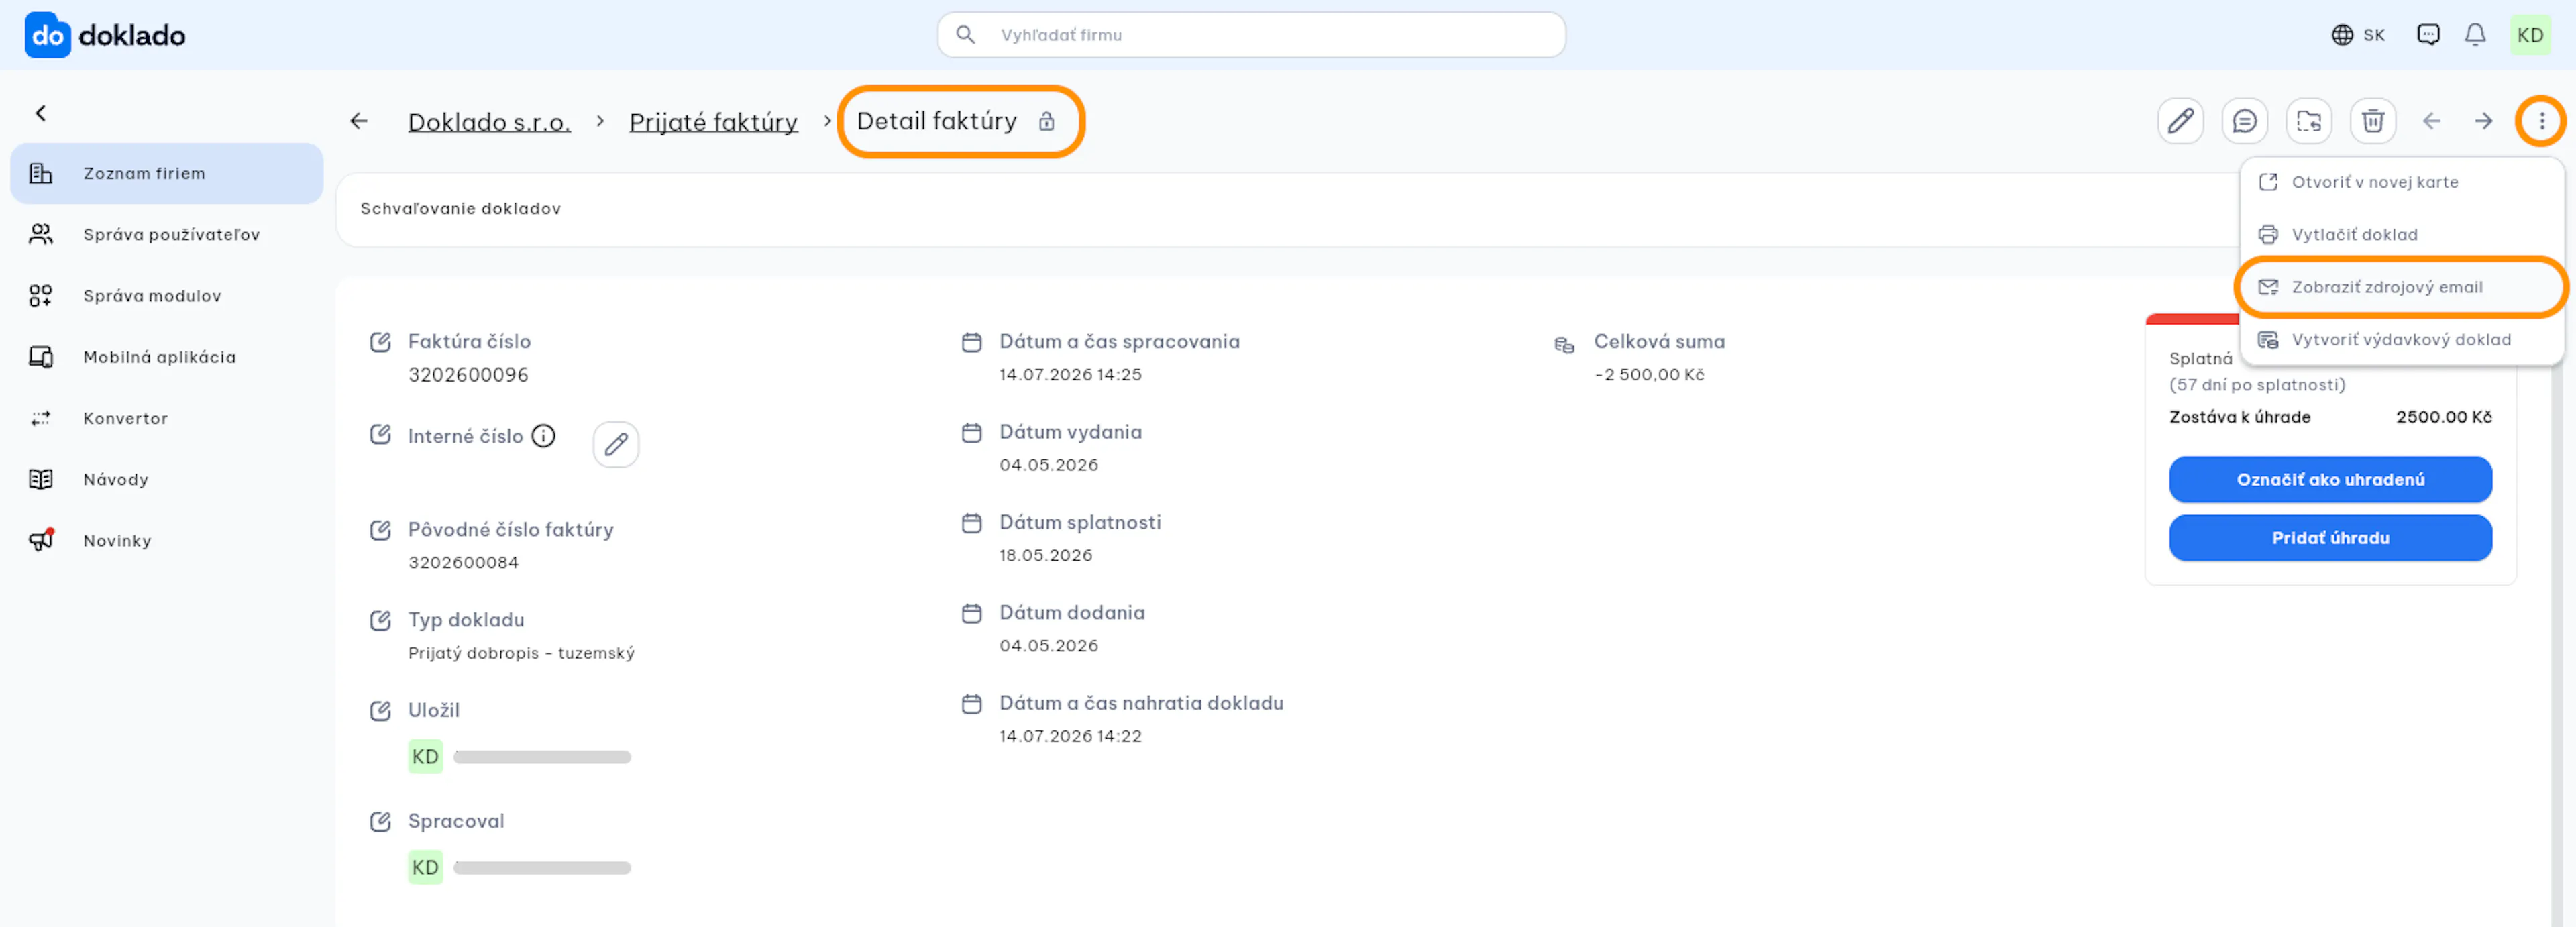Image resolution: width=2576 pixels, height=927 pixels.
Task: Click the Pridať úhradu button
Action: [2329, 538]
